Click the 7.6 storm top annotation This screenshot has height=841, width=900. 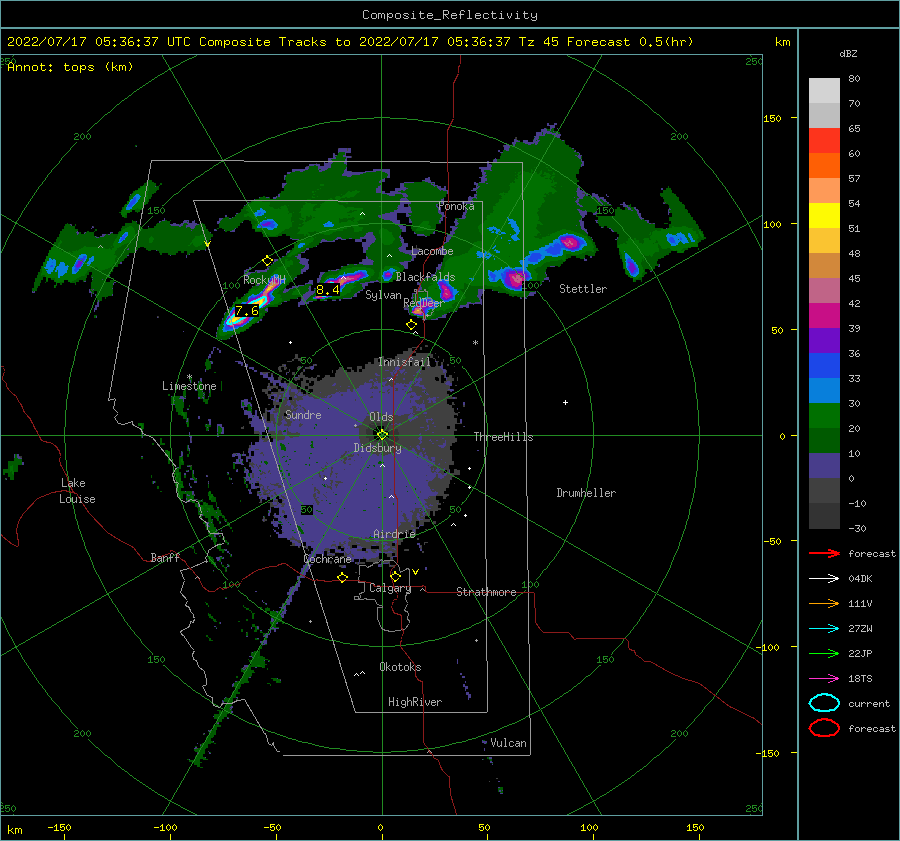coord(247,311)
